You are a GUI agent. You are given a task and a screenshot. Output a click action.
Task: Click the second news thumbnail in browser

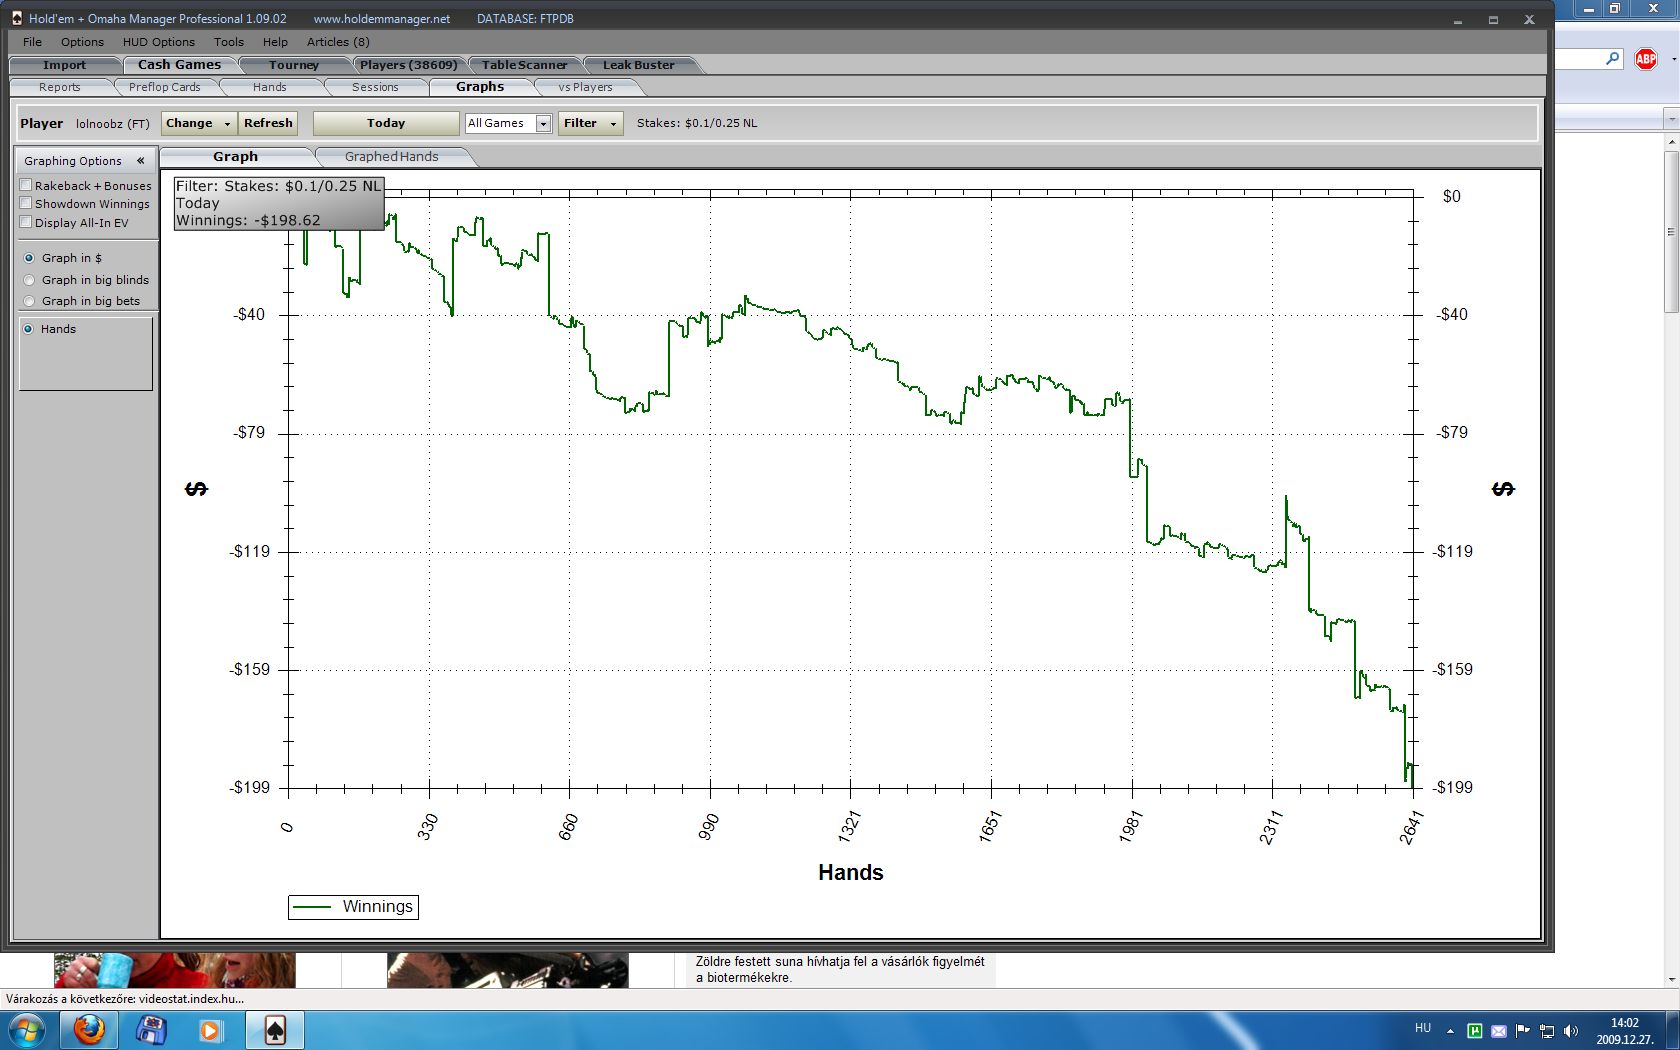click(x=508, y=970)
